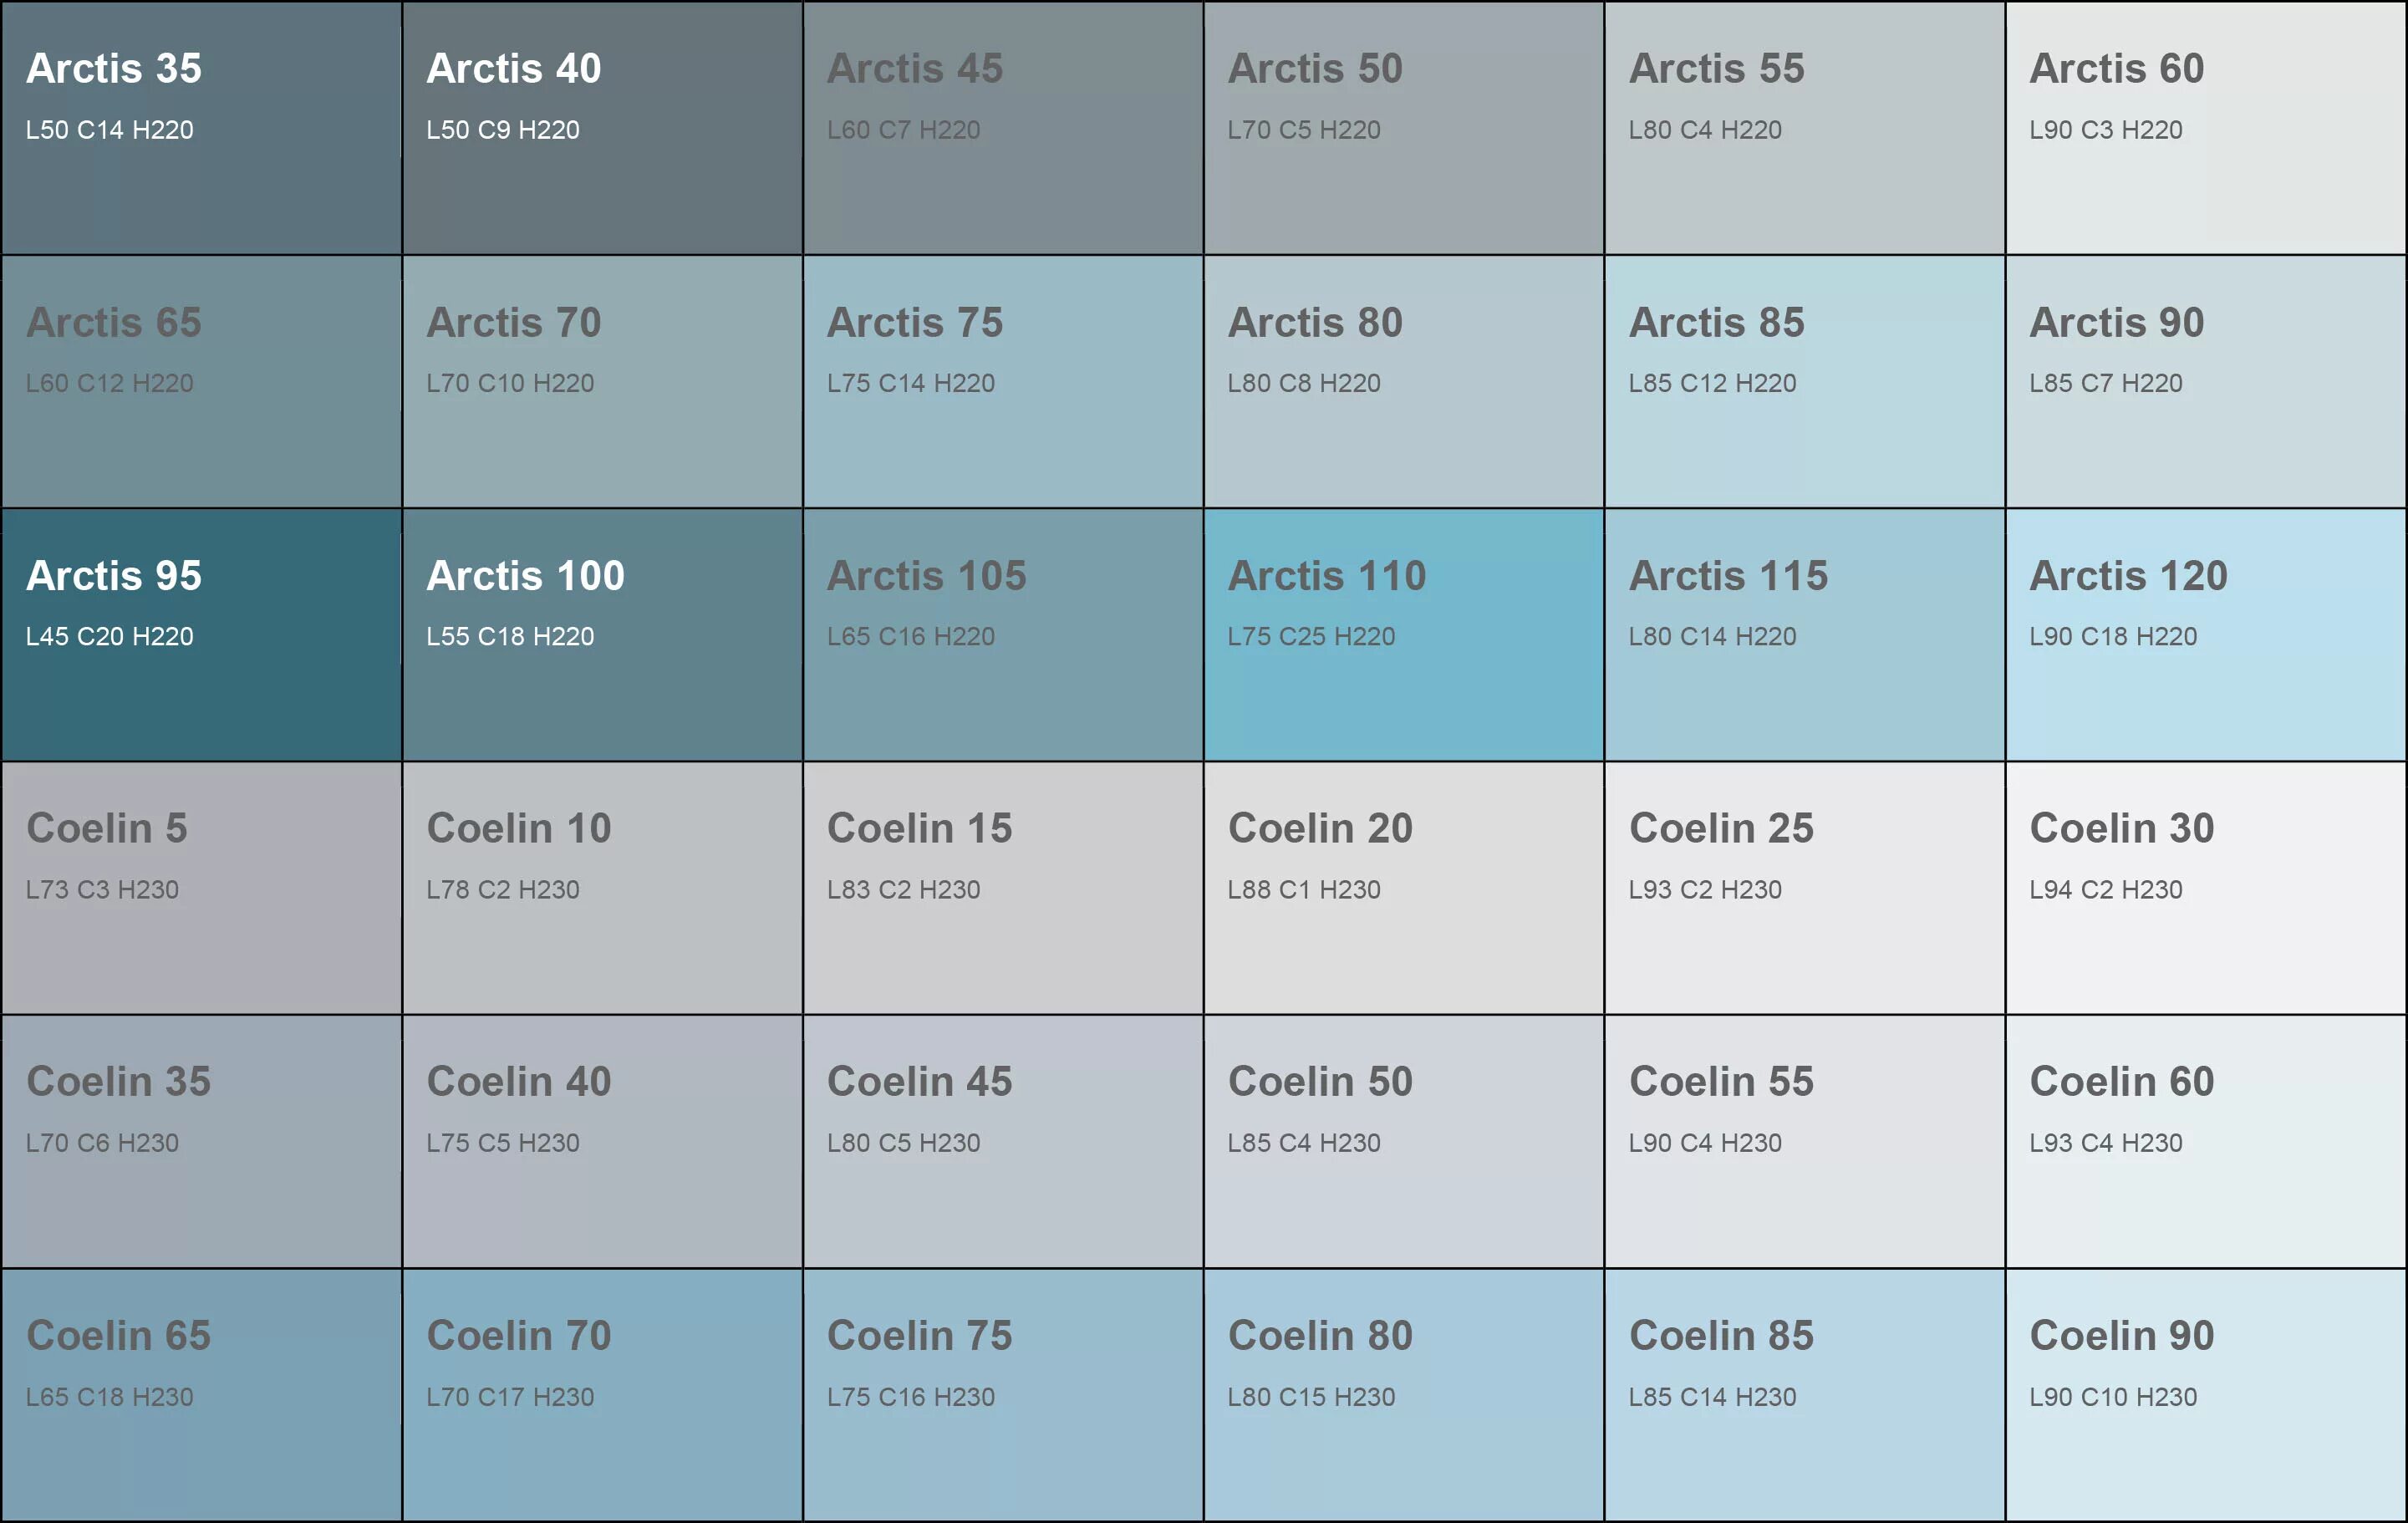Select the Coelin 5 gray swatch
The image size is (2408, 1523).
(201, 888)
